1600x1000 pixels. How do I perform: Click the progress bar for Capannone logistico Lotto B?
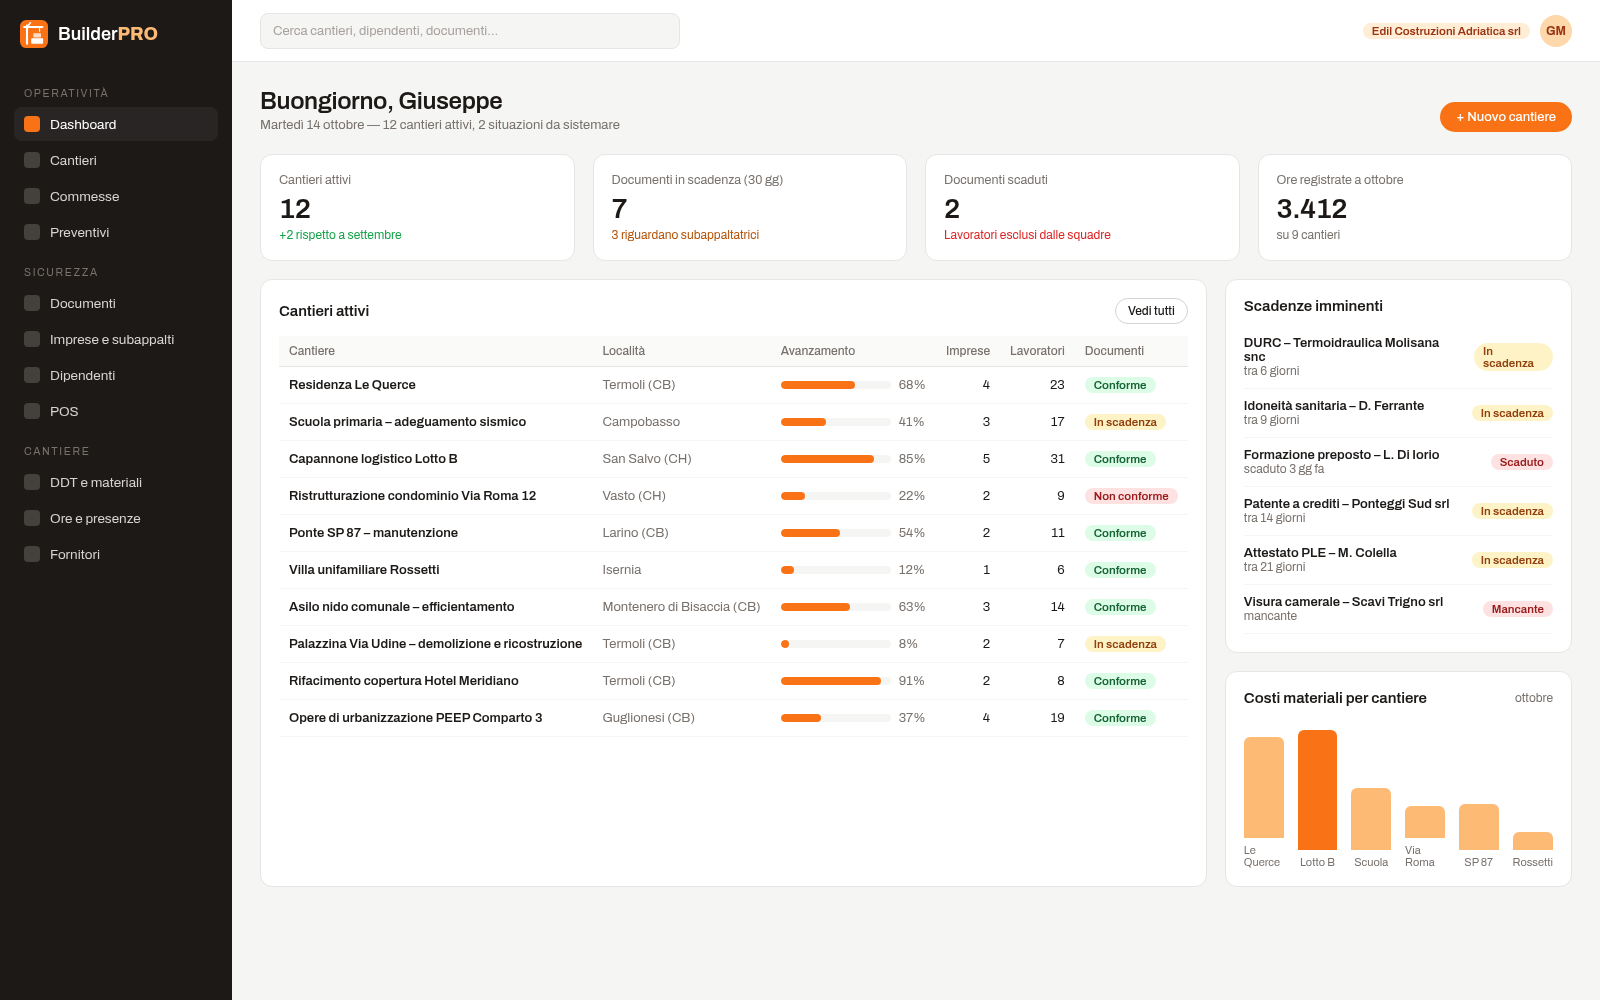(835, 459)
